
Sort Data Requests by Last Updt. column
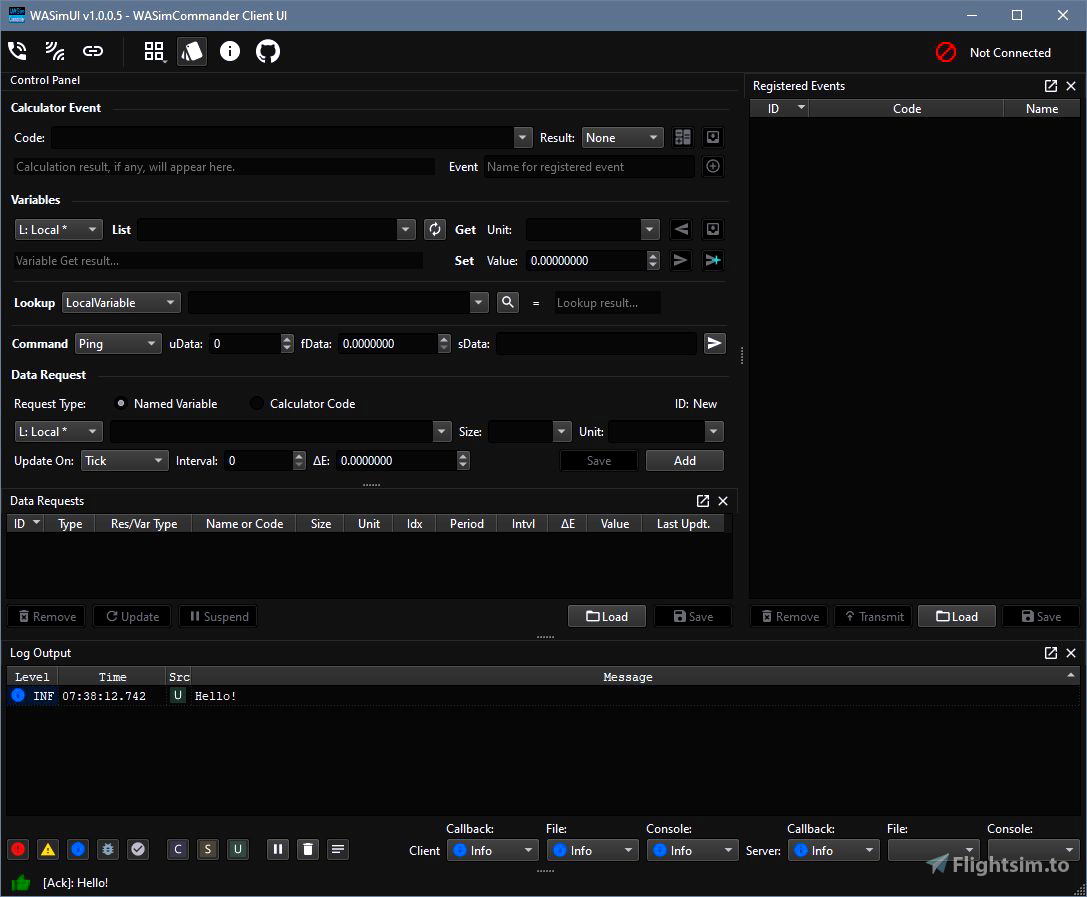coord(683,523)
